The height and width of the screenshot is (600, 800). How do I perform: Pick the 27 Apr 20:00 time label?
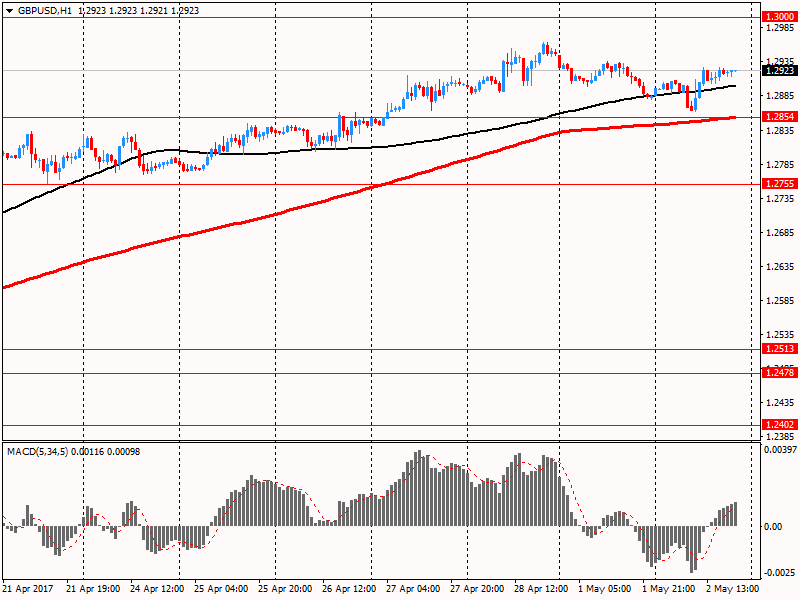[477, 589]
